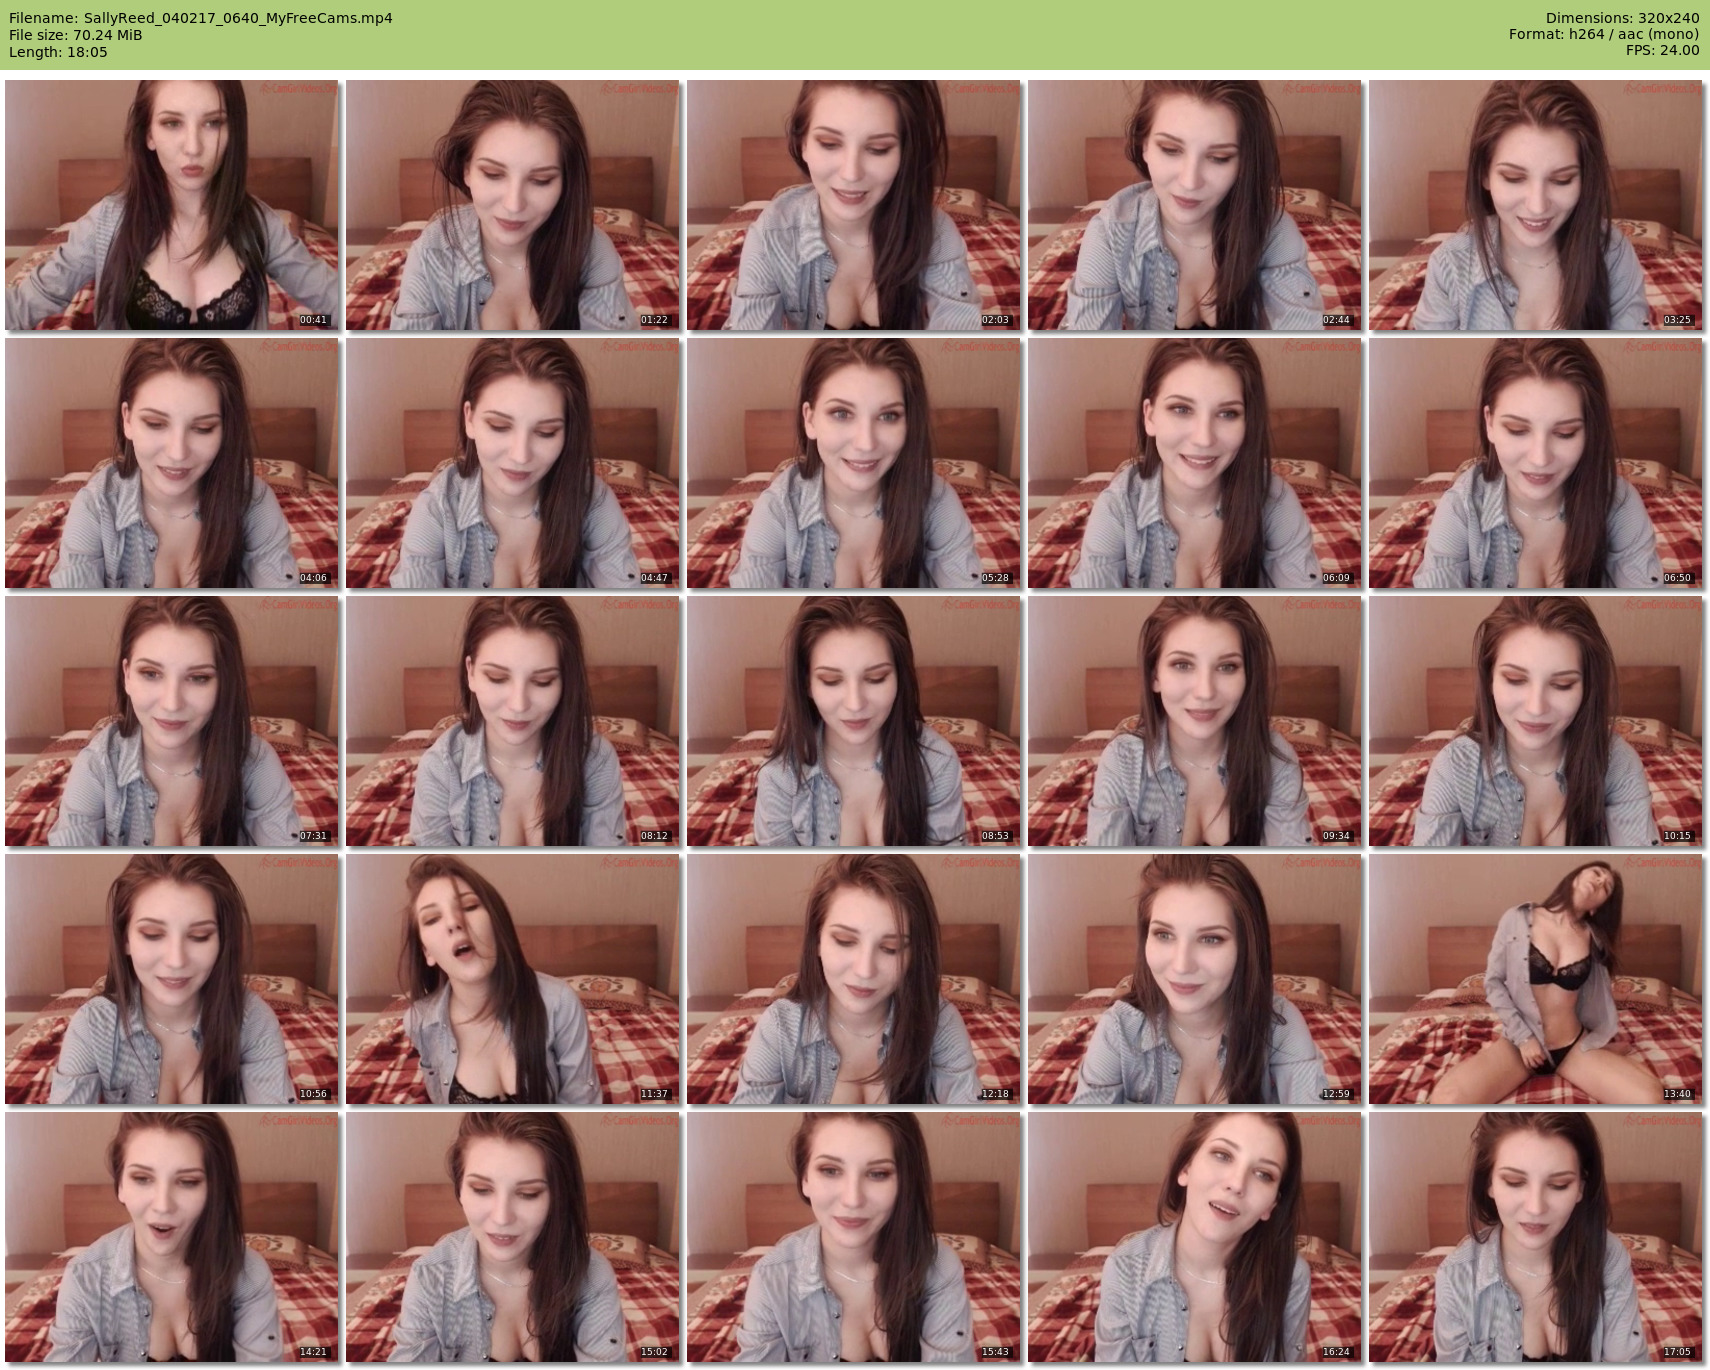Click the "Length: 18:05" text
The image size is (1710, 1370).
pyautogui.click(x=58, y=52)
